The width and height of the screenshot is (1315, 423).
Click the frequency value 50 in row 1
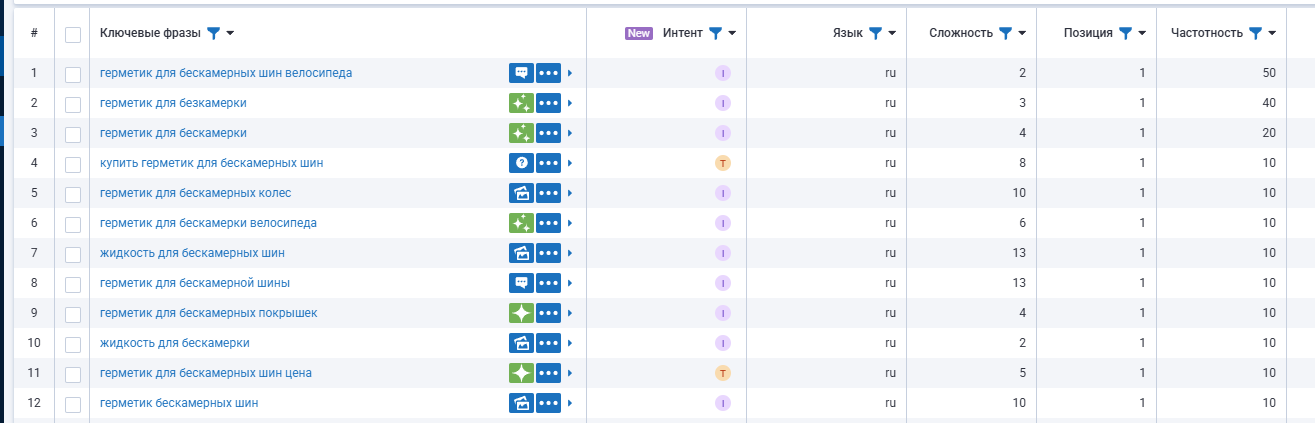coord(1269,73)
